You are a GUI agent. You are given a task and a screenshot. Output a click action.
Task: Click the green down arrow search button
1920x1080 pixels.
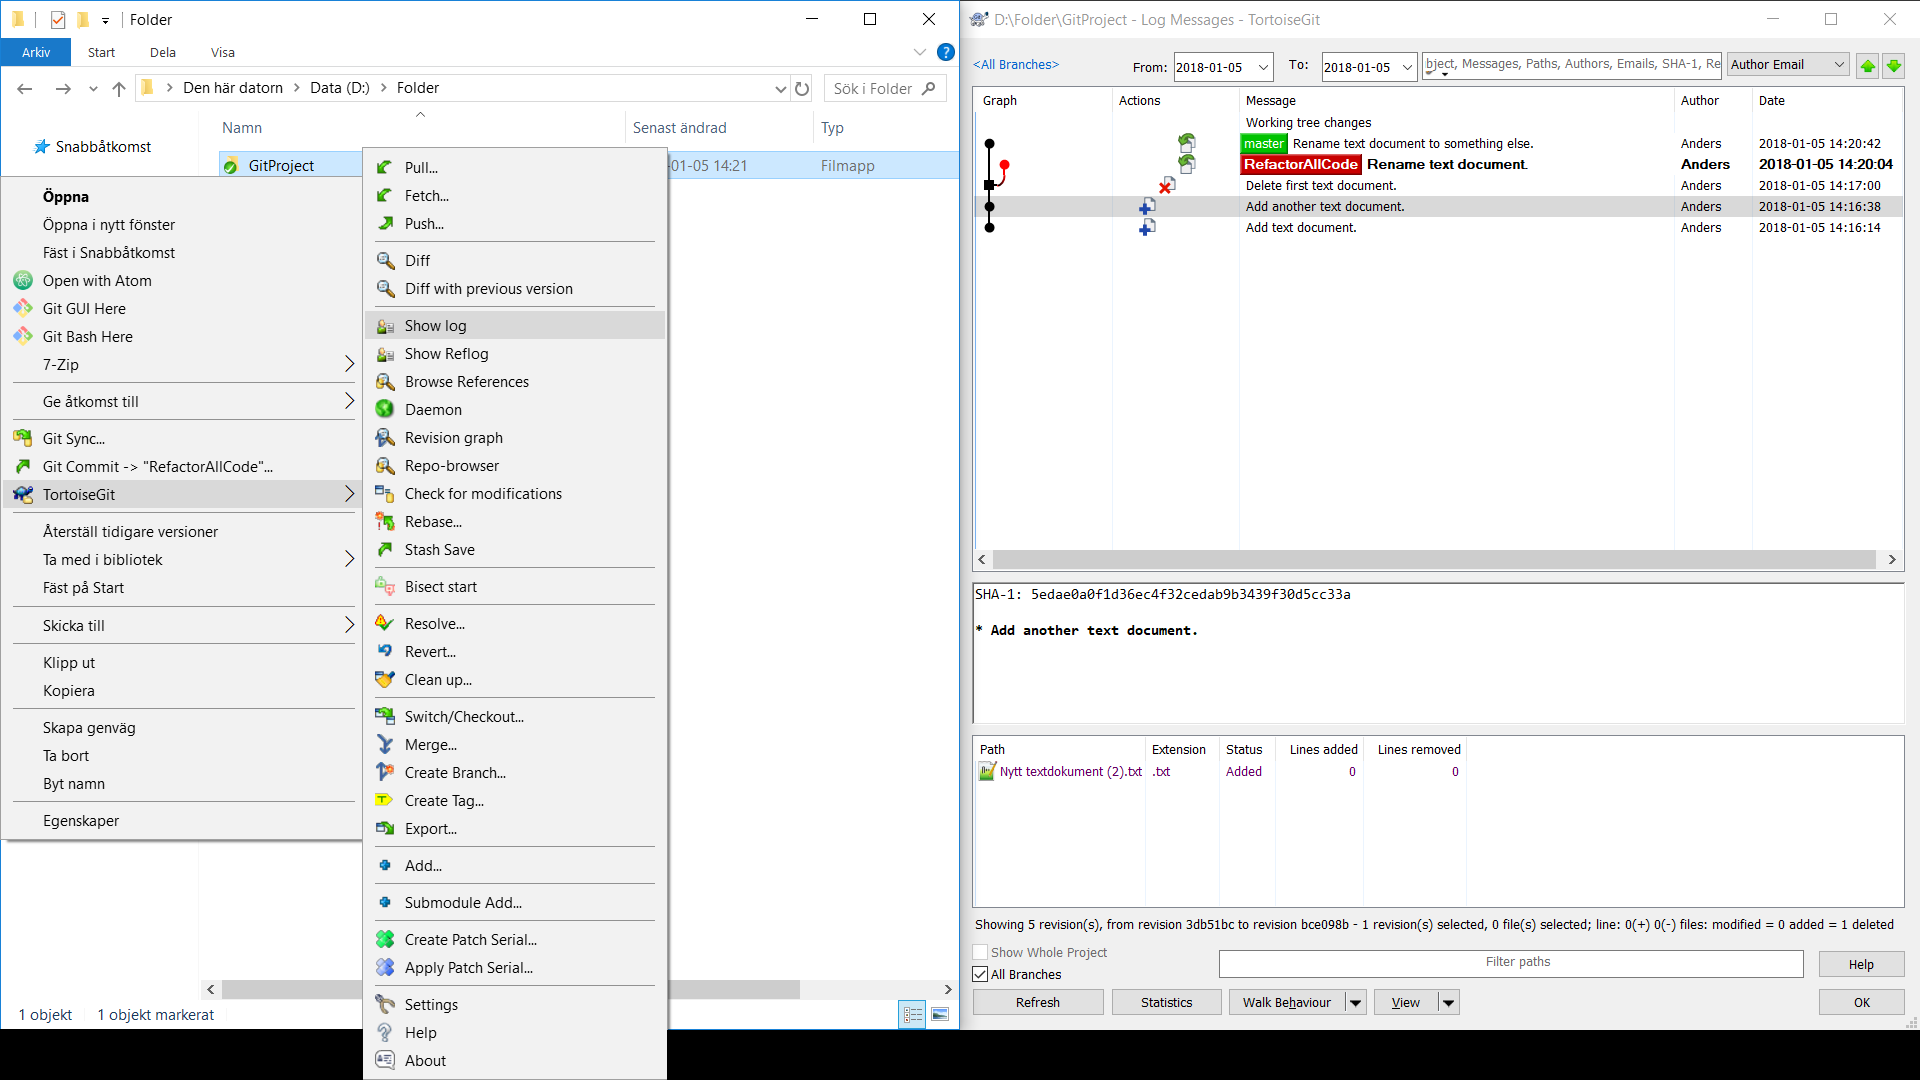[x=1893, y=66]
